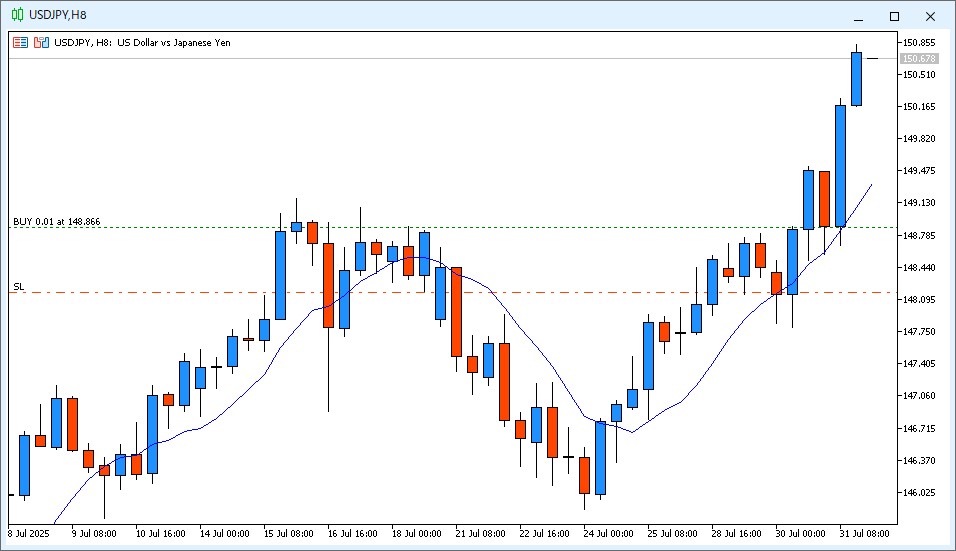Click price axis label 149.820
This screenshot has height=551, width=956.
coord(919,138)
